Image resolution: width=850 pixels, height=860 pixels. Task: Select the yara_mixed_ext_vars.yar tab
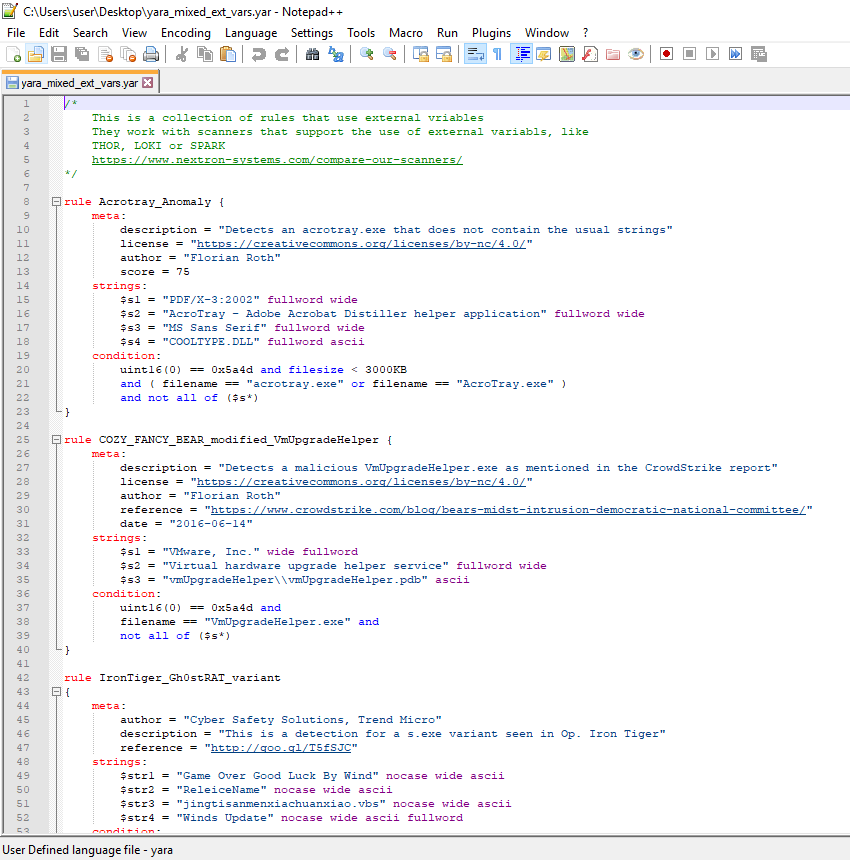[x=80, y=83]
